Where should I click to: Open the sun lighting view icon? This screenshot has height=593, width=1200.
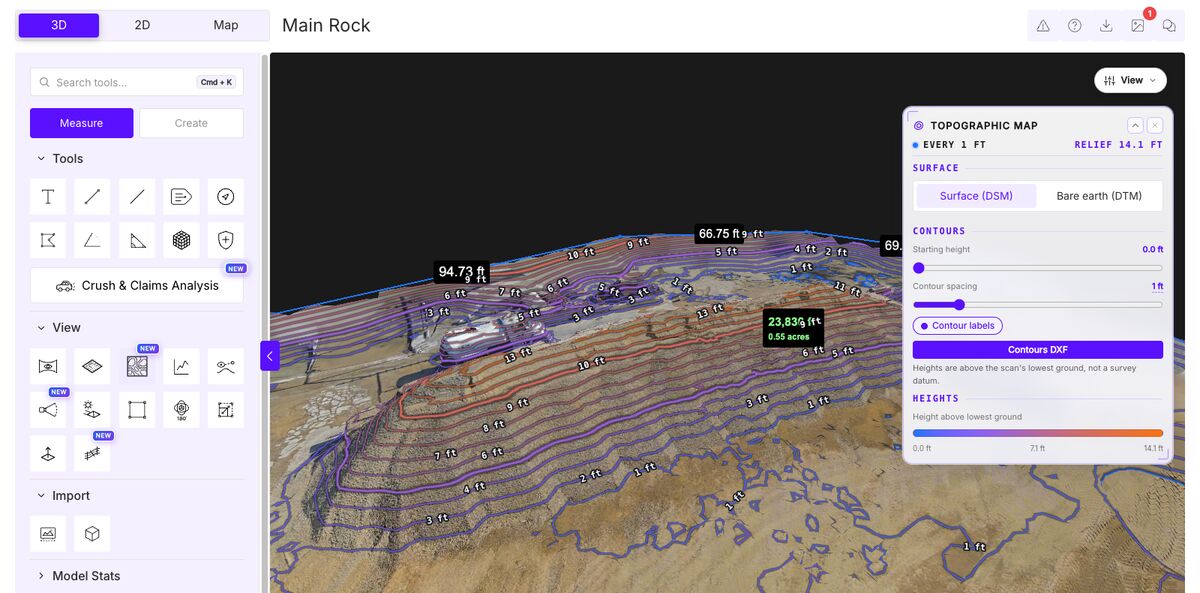point(92,410)
